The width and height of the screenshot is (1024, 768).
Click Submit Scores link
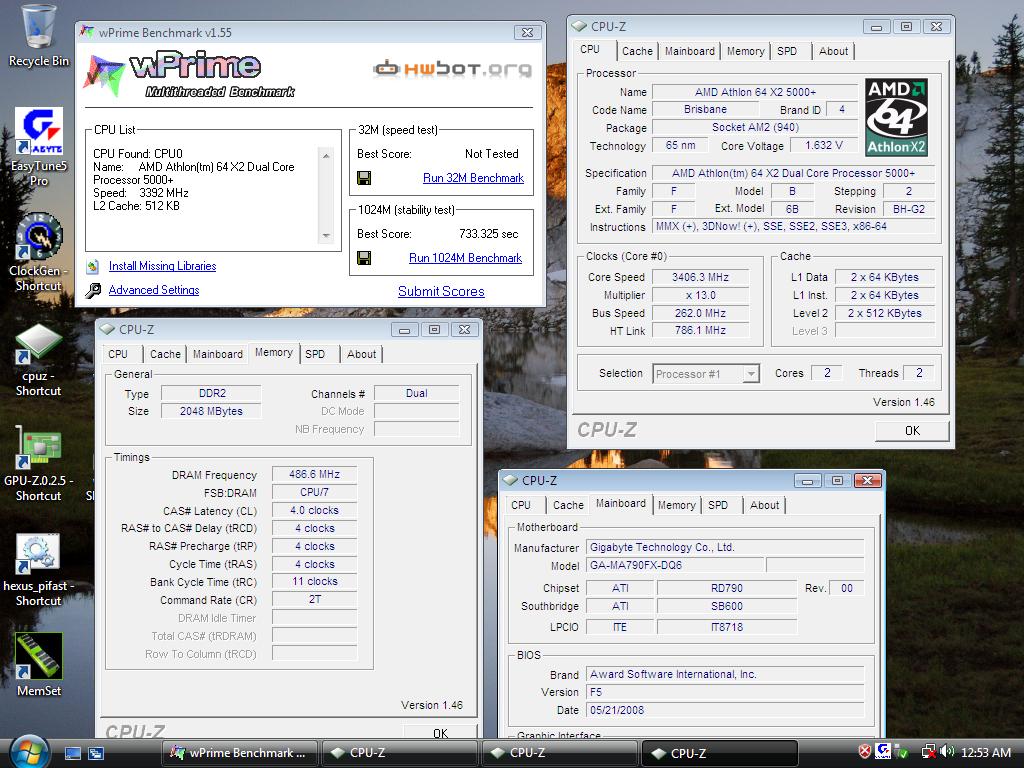tap(441, 291)
